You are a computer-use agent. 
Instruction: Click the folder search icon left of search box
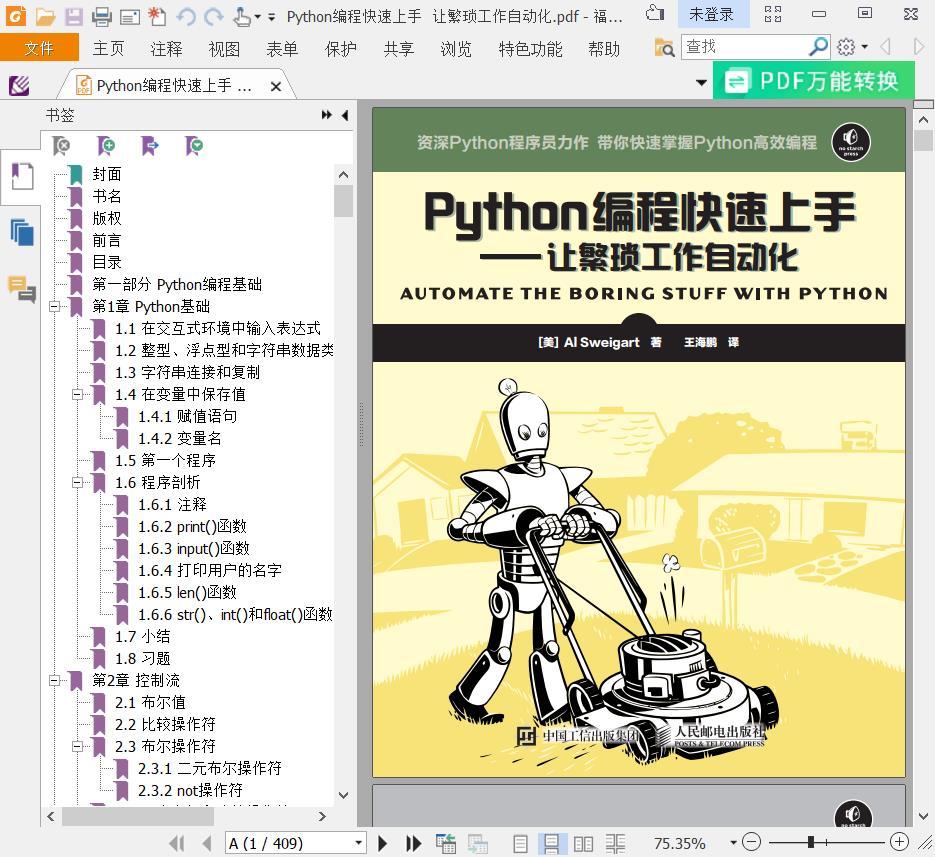(664, 47)
